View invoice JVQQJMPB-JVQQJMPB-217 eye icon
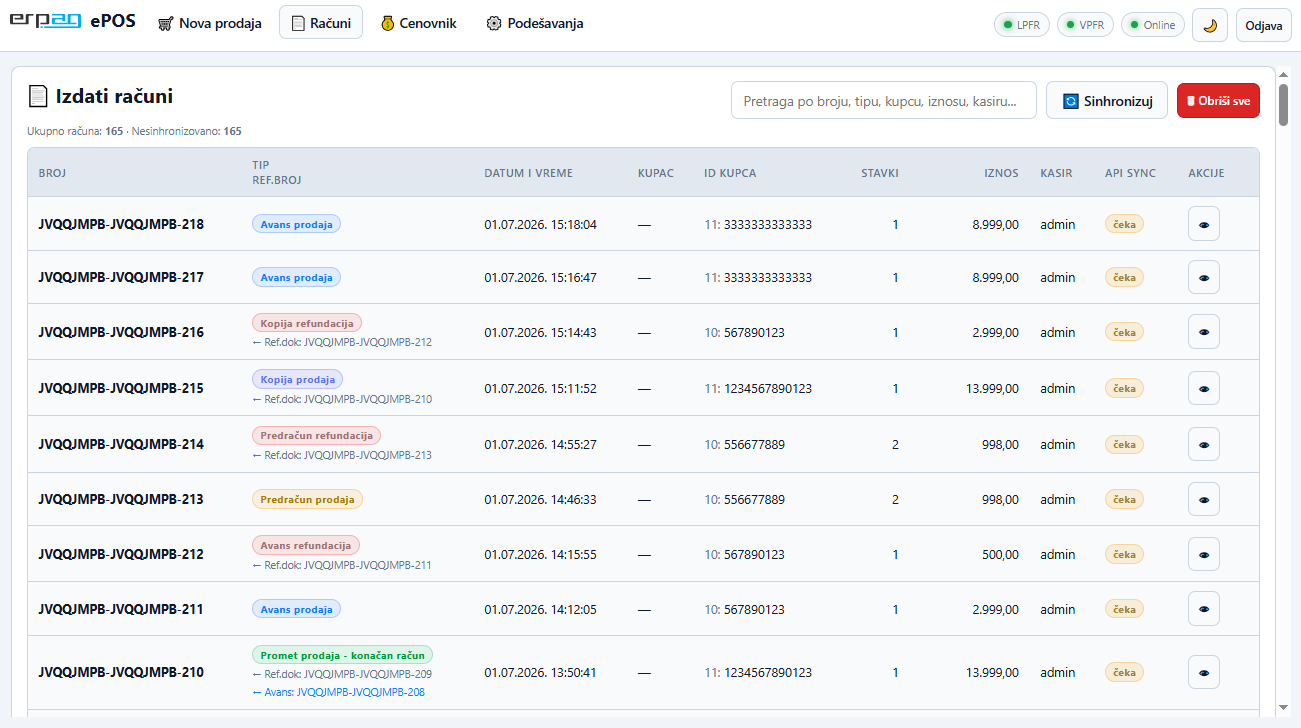 [x=1203, y=277]
